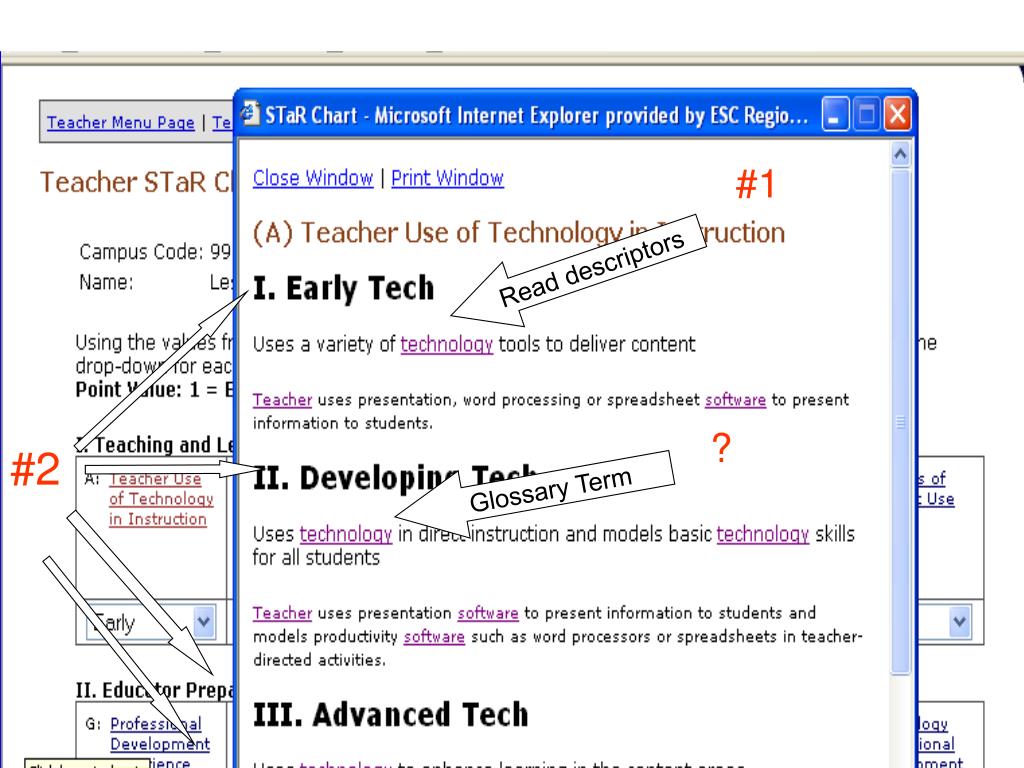Image resolution: width=1024 pixels, height=768 pixels.
Task: Click the 'I. Early Tech' heading
Action: coord(344,288)
